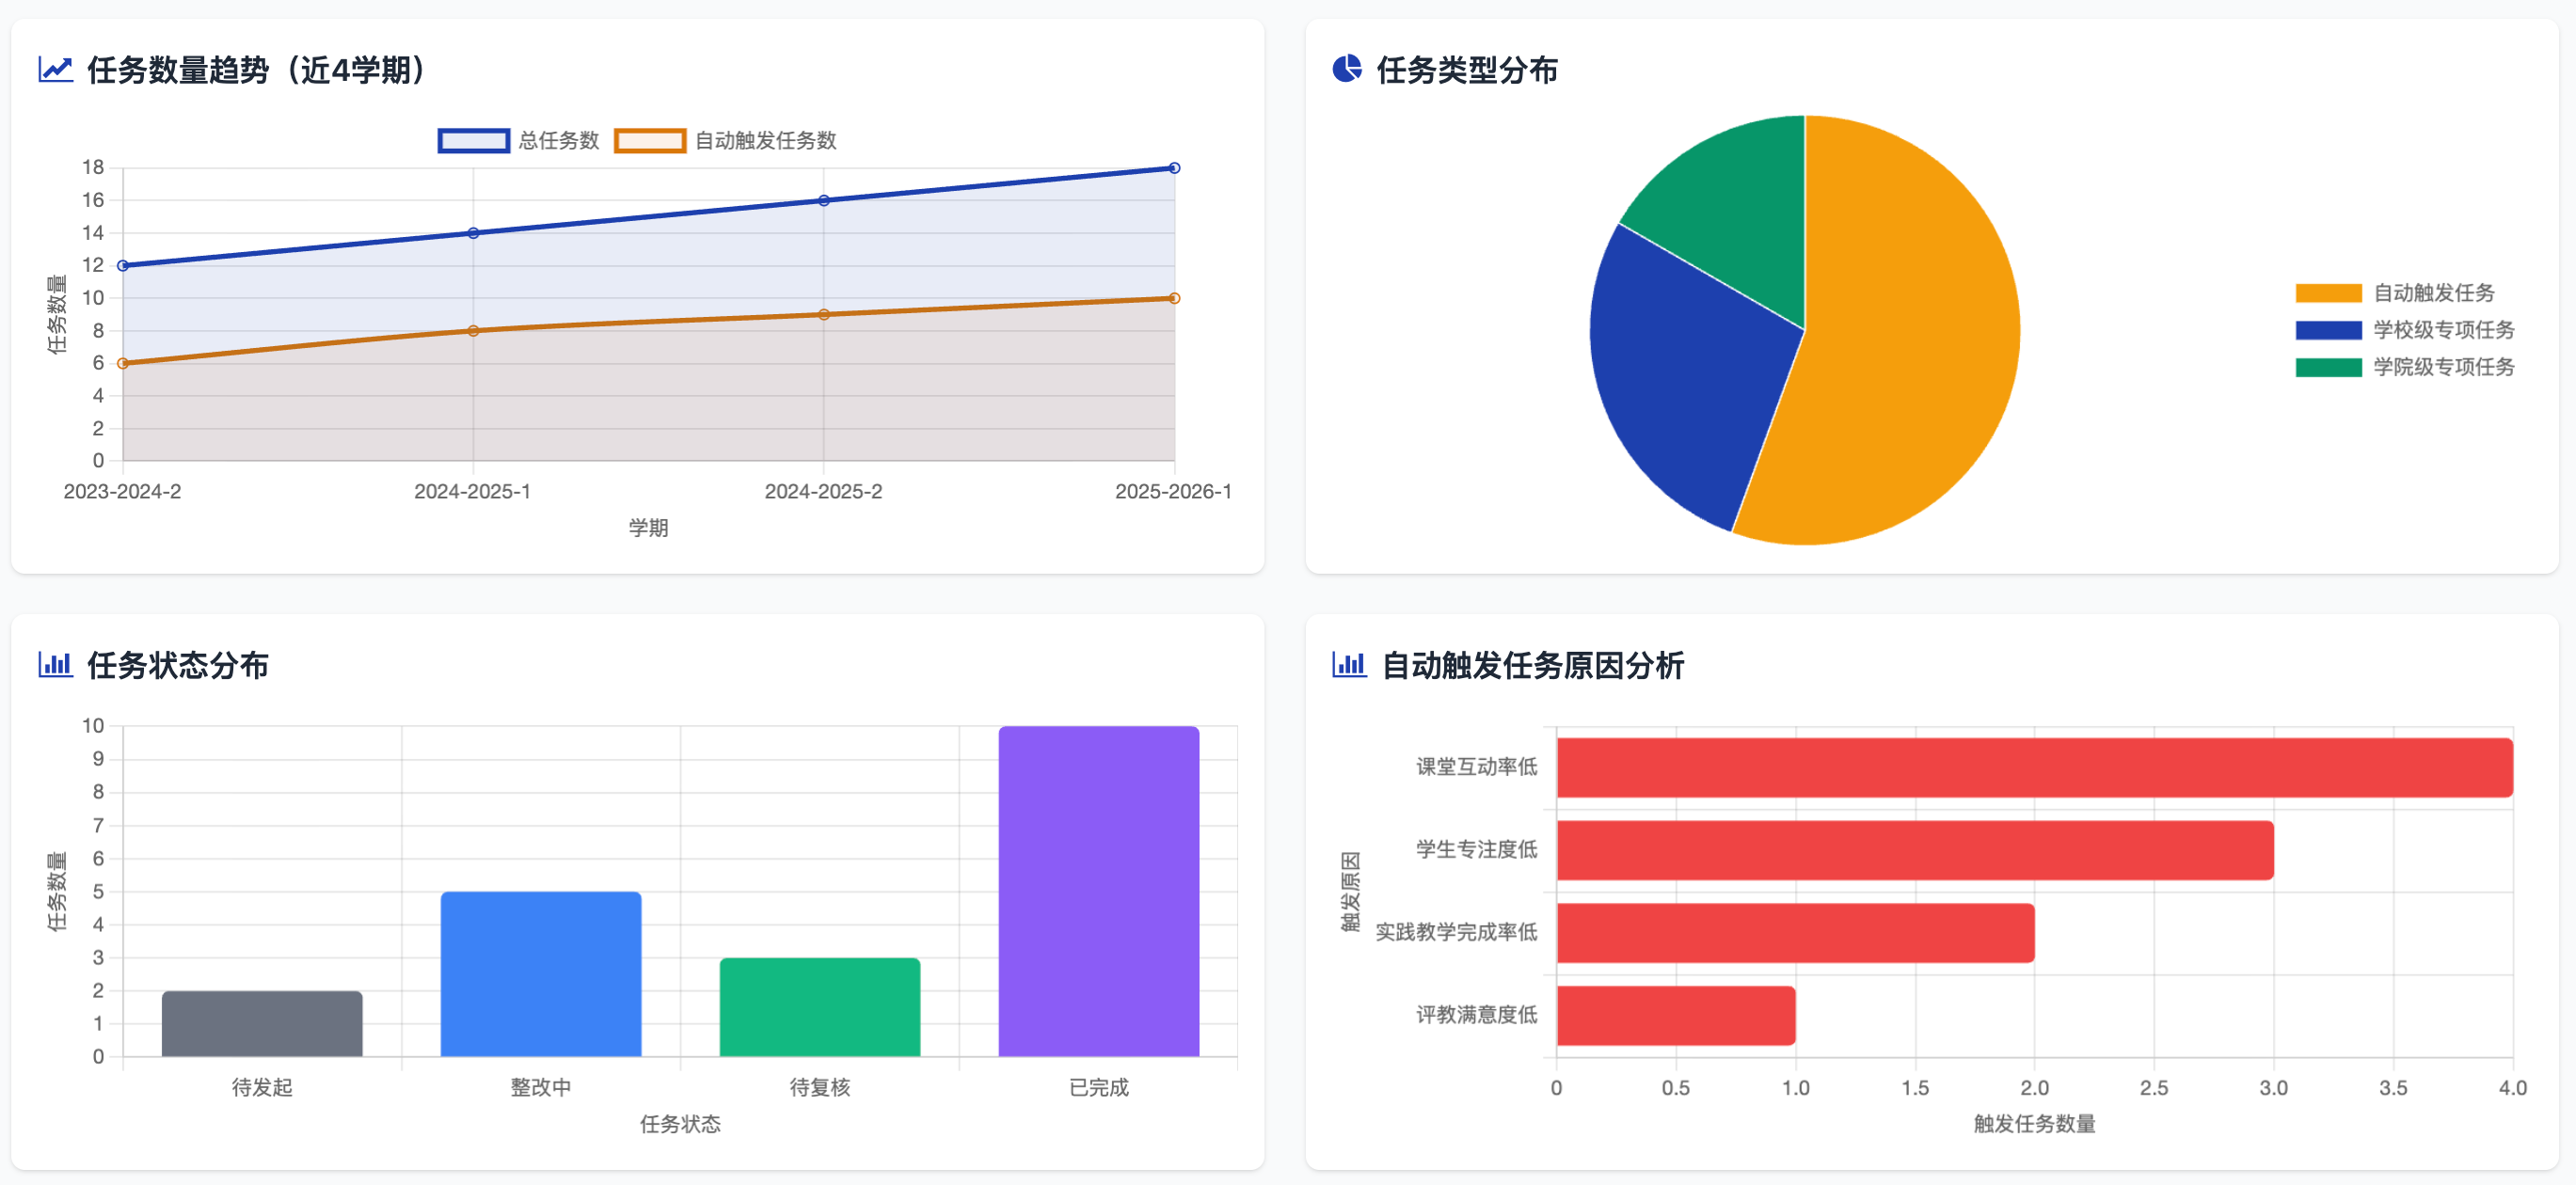The height and width of the screenshot is (1185, 2576).
Task: Select the blue 整改中 bar
Action: click(540, 973)
